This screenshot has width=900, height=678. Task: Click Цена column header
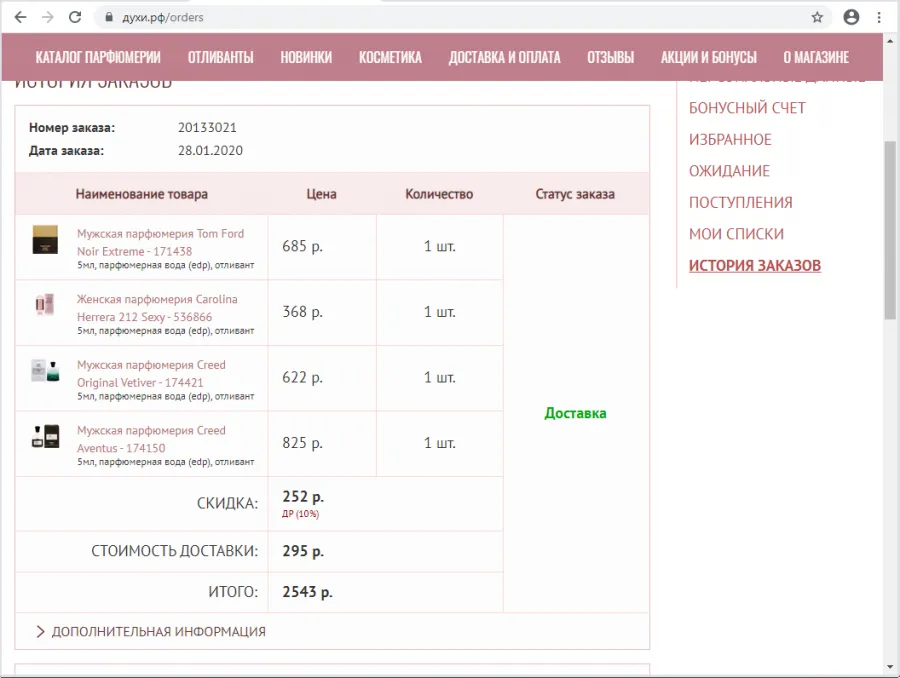point(321,194)
